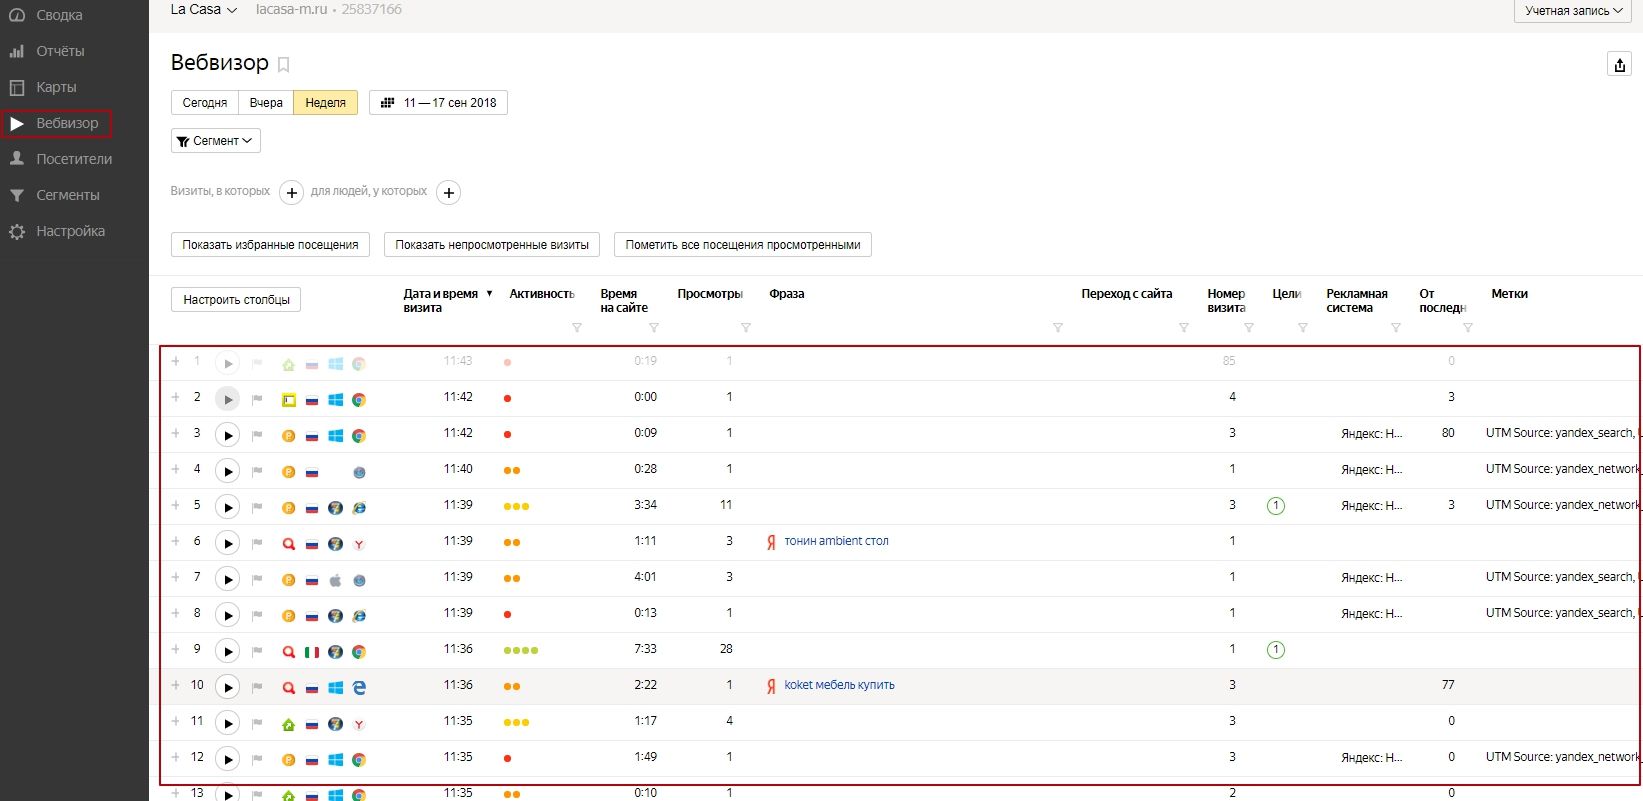Play the recording of visit 12
The width and height of the screenshot is (1643, 801).
(228, 759)
